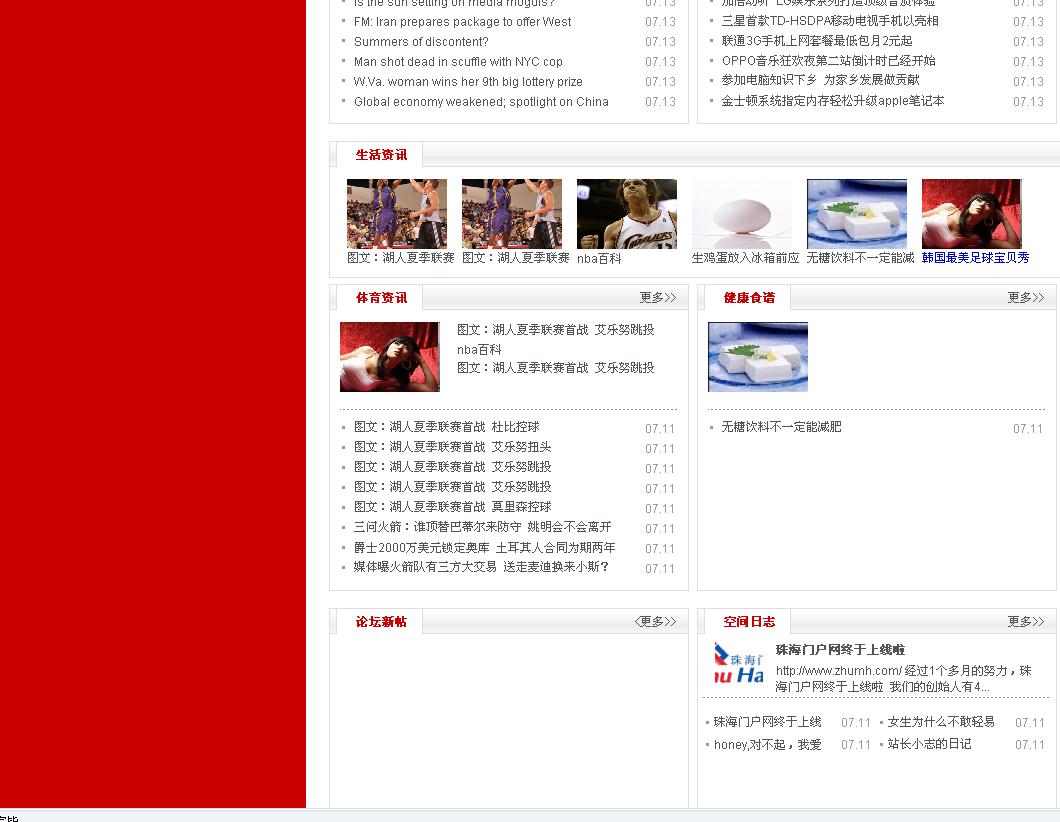Select the 空间日志 section tab
Image resolution: width=1060 pixels, height=822 pixels.
tap(749, 621)
